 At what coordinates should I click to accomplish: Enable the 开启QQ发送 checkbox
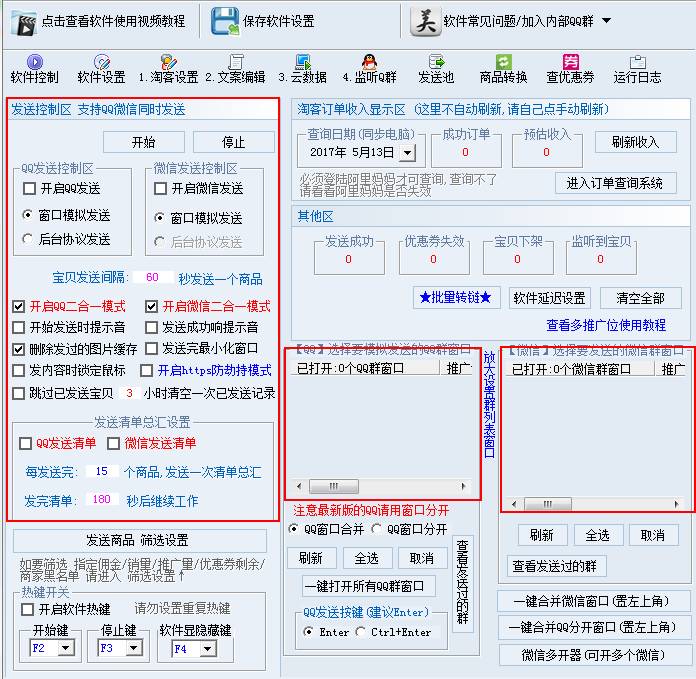pos(29,189)
